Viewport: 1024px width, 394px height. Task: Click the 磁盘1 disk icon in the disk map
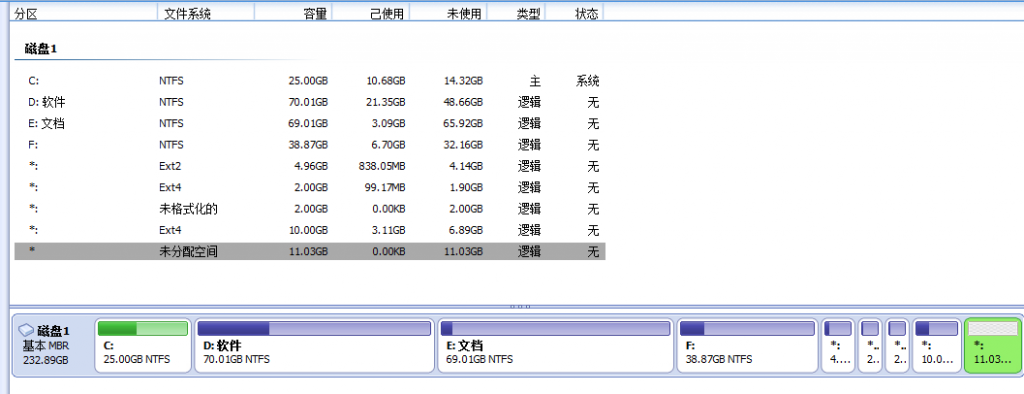pos(27,330)
